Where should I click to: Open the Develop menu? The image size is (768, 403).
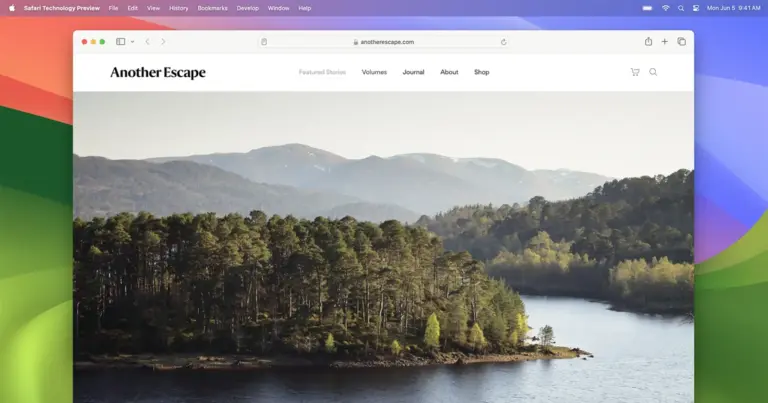[x=247, y=8]
